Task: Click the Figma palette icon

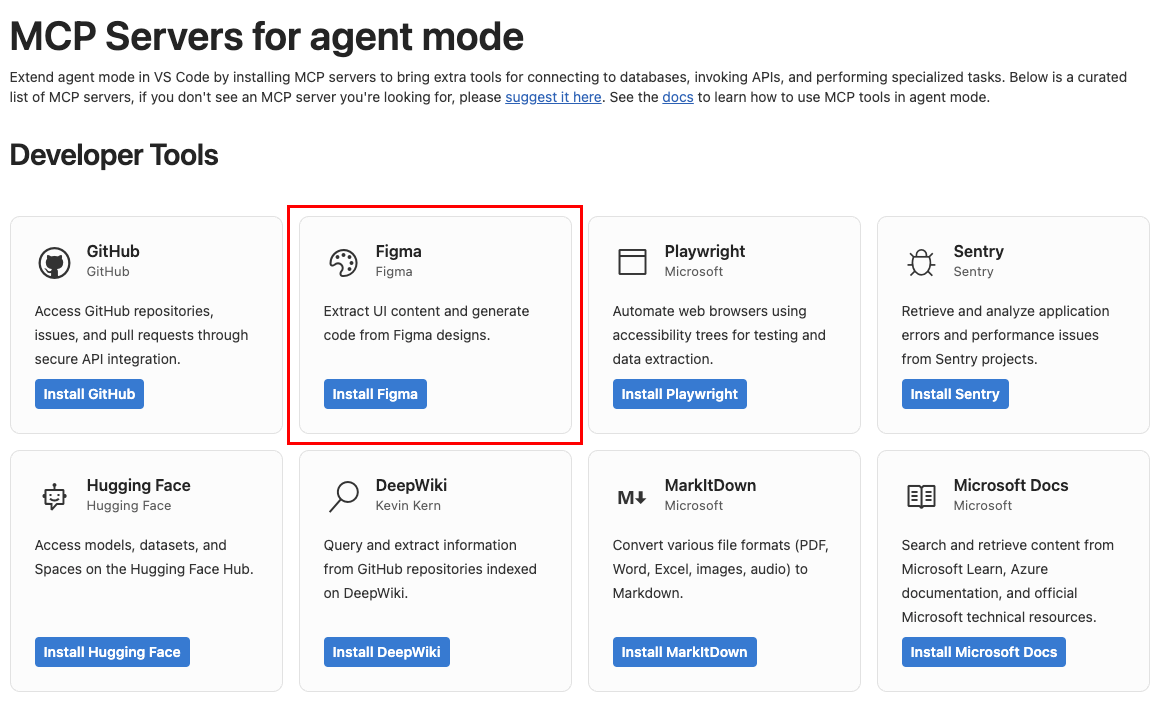Action: click(343, 263)
